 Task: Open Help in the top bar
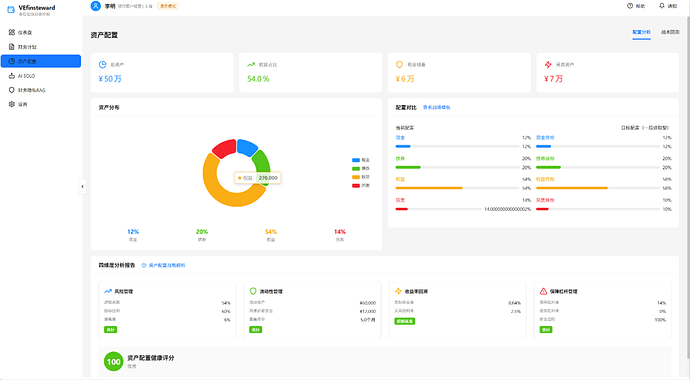coord(636,6)
